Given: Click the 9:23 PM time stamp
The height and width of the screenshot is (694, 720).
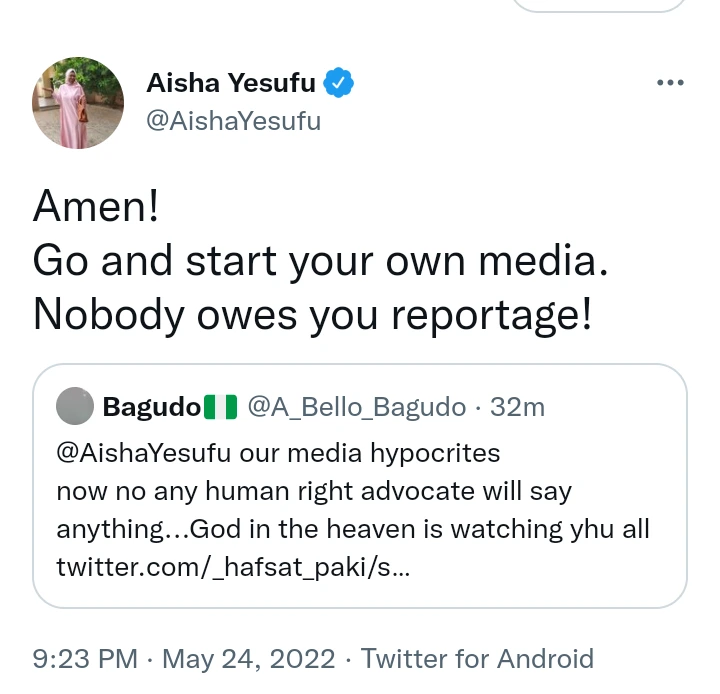Looking at the screenshot, I should click(85, 659).
